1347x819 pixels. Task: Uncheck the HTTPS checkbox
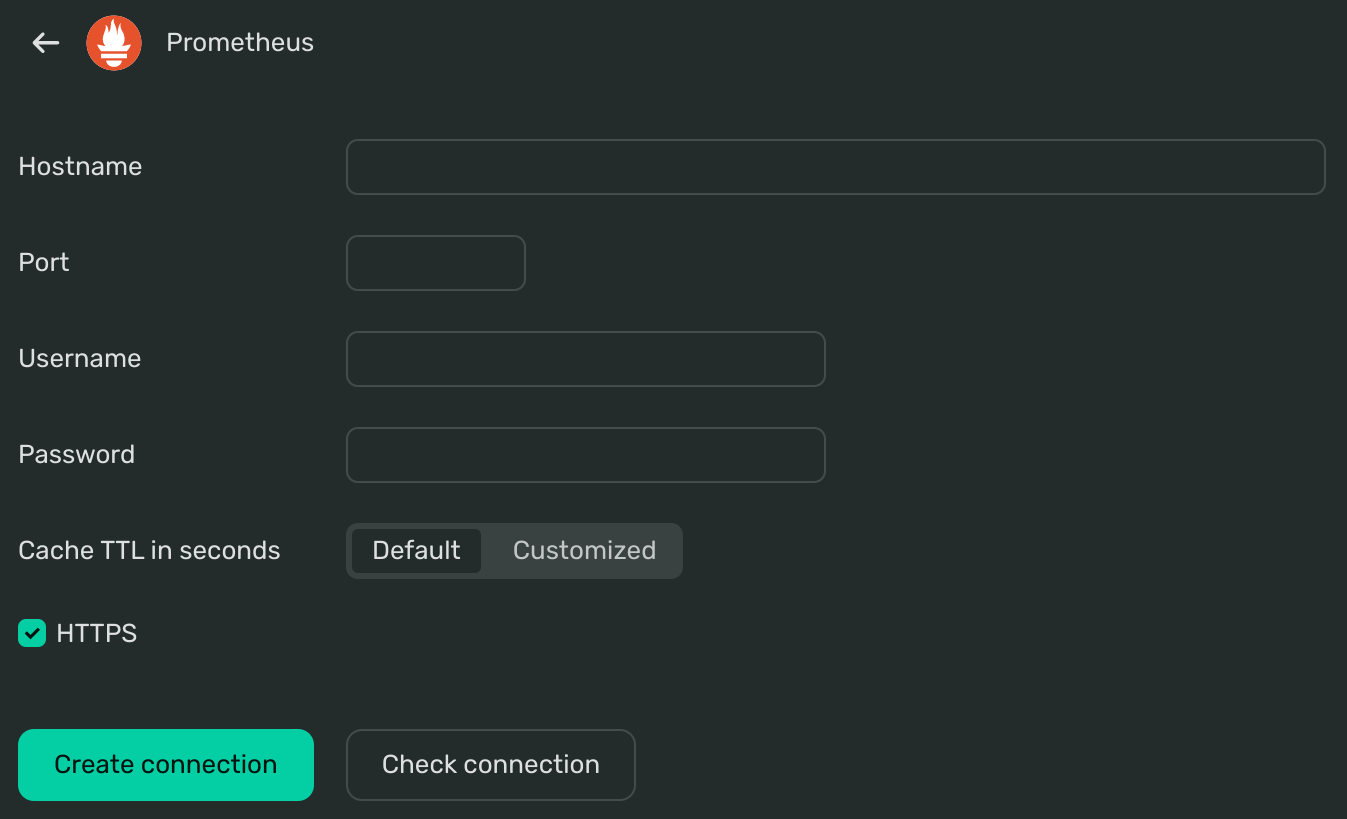pyautogui.click(x=32, y=633)
